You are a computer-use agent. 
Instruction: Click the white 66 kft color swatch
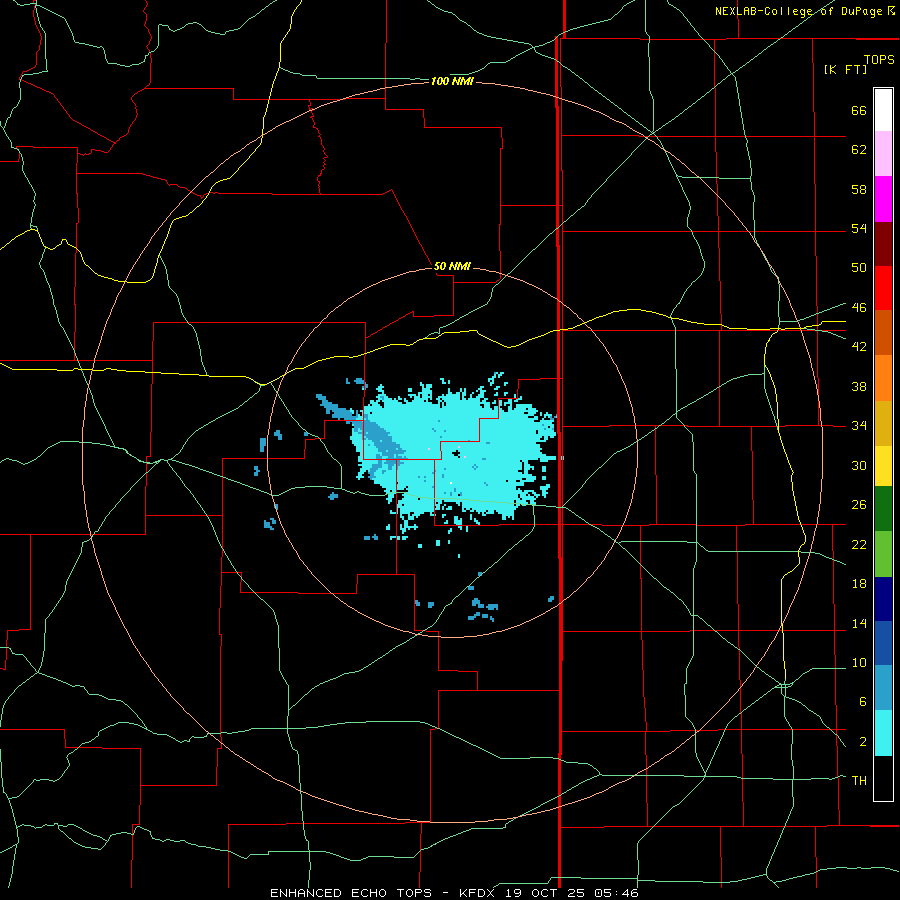pyautogui.click(x=883, y=110)
